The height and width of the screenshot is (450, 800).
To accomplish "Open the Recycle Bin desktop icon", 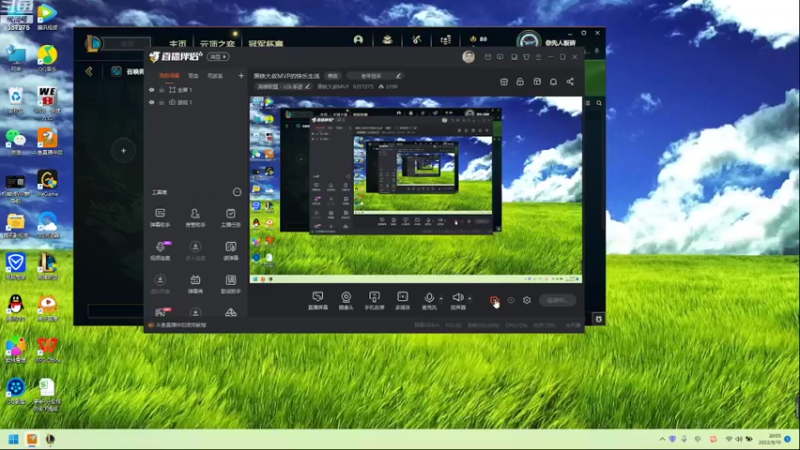I will (x=16, y=100).
